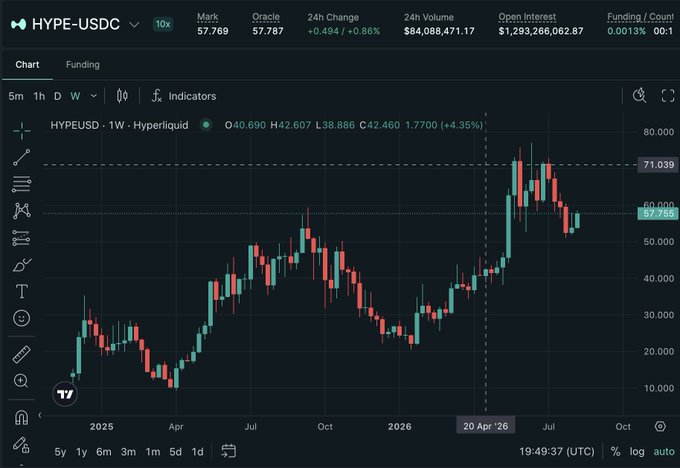The height and width of the screenshot is (468, 680).
Task: Set chart range to 5d
Action: point(175,452)
